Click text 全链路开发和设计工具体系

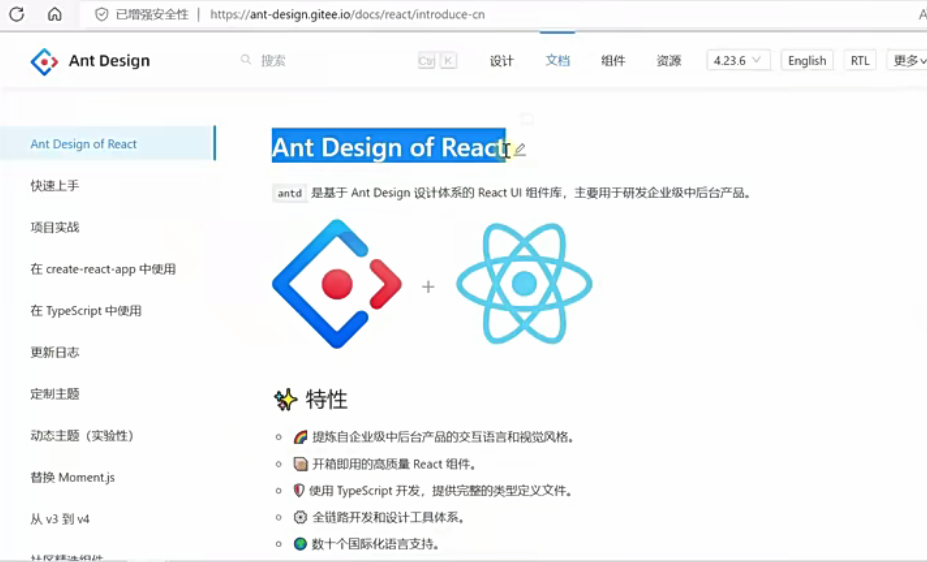point(388,517)
